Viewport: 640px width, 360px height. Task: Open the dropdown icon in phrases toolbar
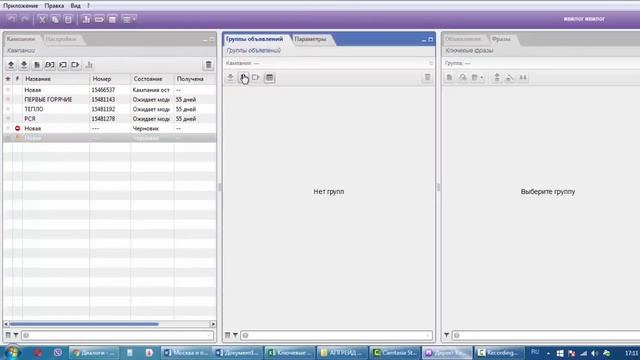(x=477, y=78)
